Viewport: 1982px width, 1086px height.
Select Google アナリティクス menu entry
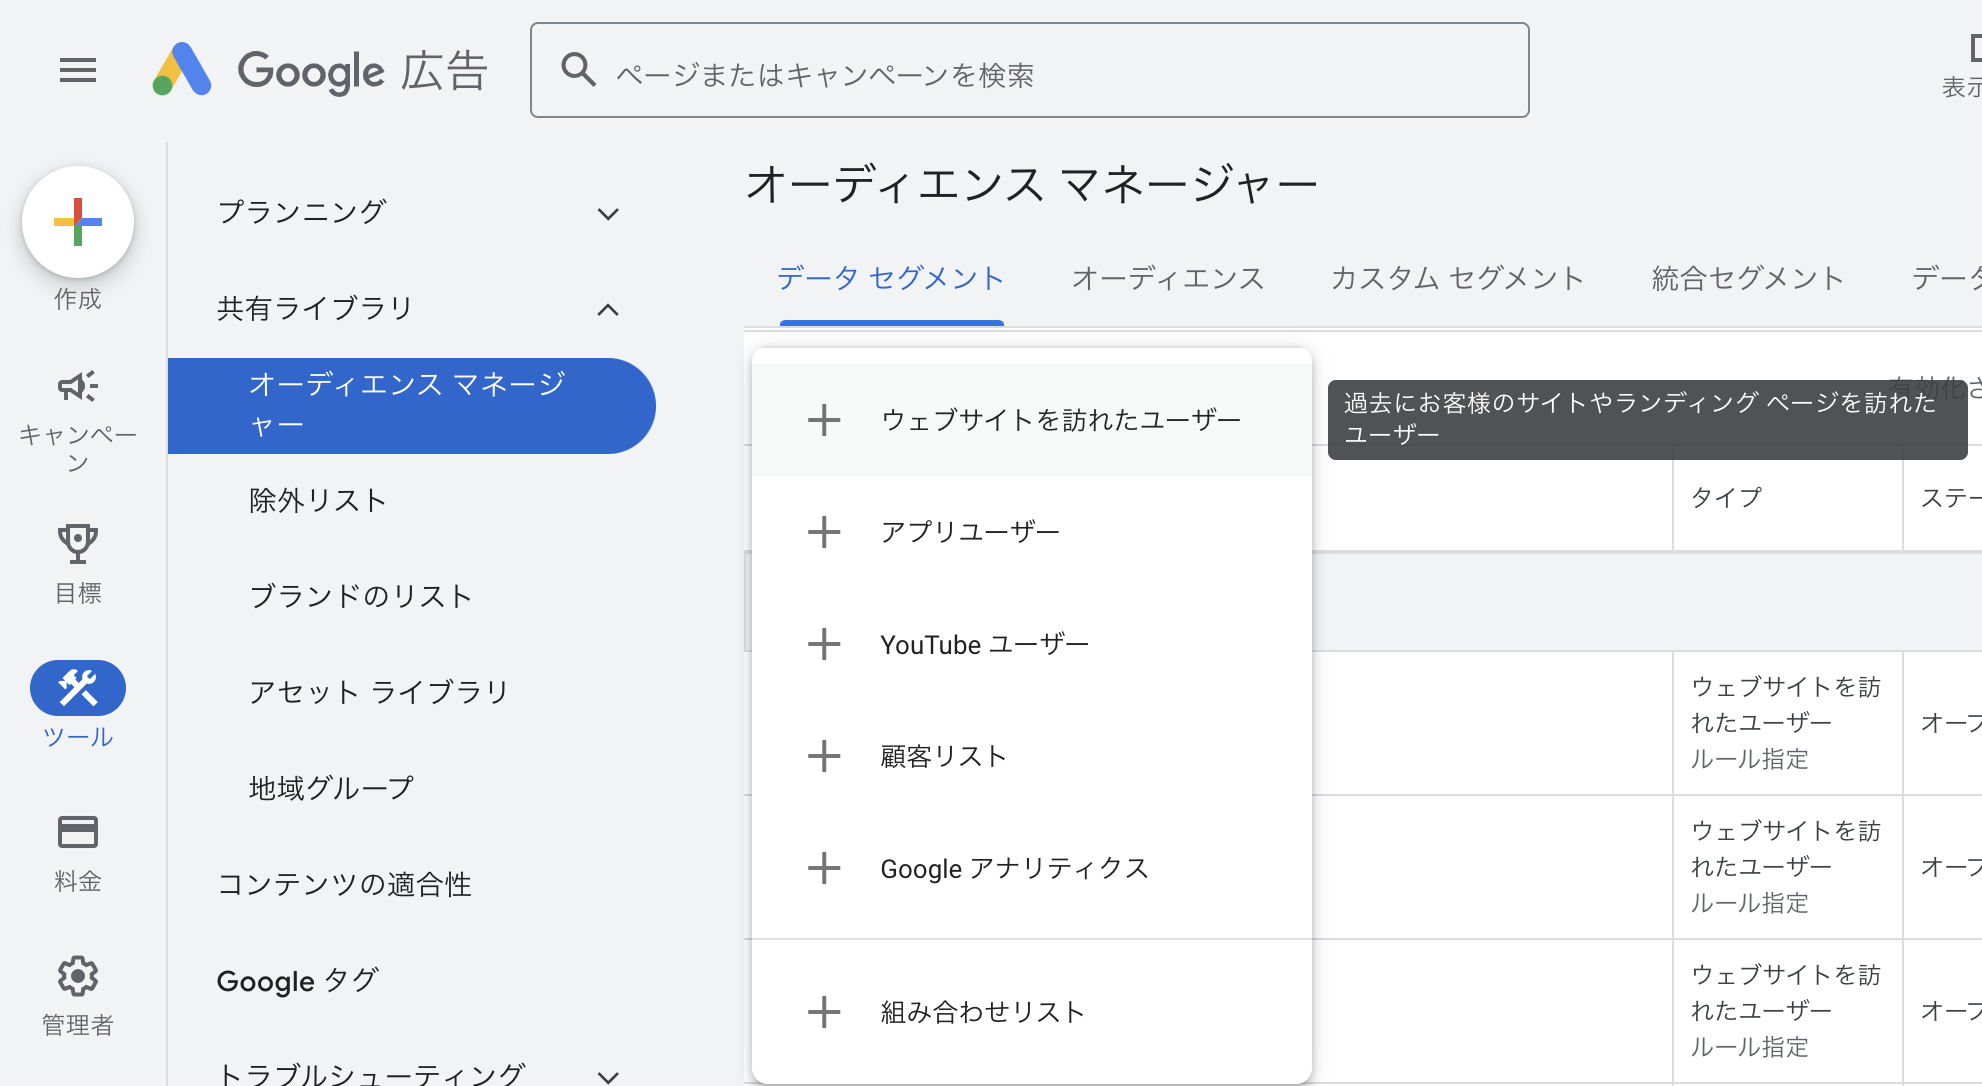tap(1032, 868)
